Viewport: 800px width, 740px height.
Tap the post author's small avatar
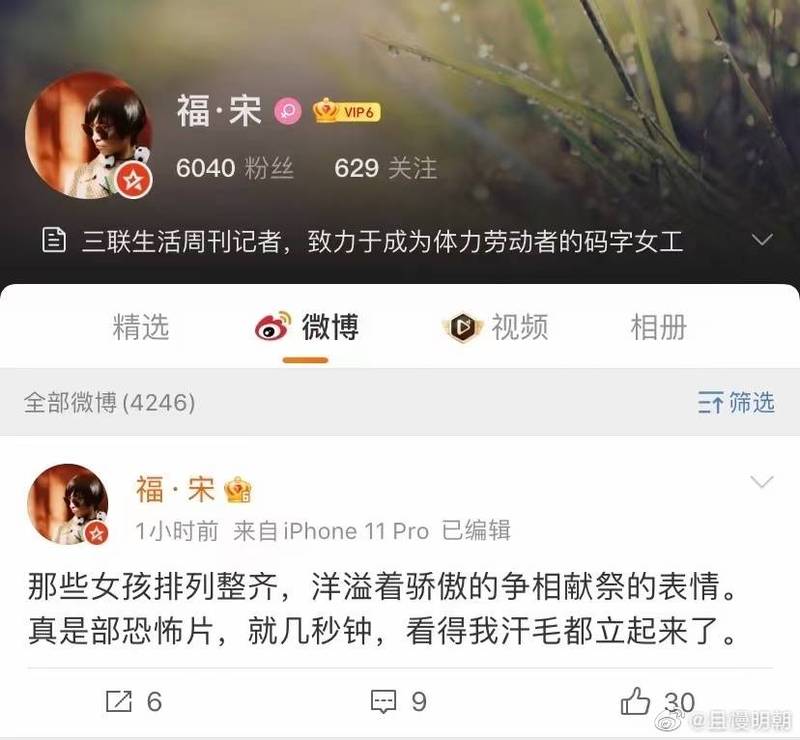[68, 504]
